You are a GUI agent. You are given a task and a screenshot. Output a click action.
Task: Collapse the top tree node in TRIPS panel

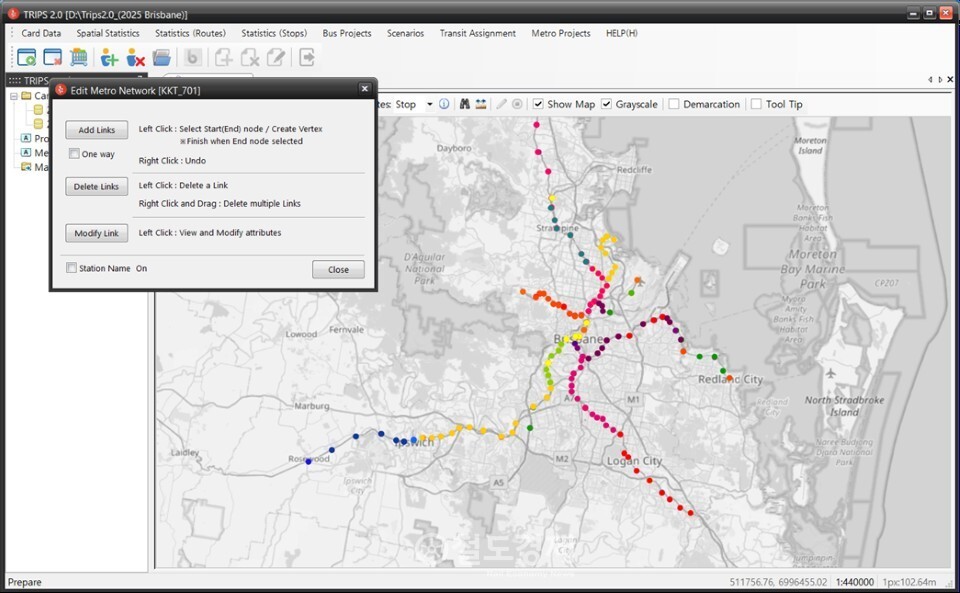coord(13,96)
